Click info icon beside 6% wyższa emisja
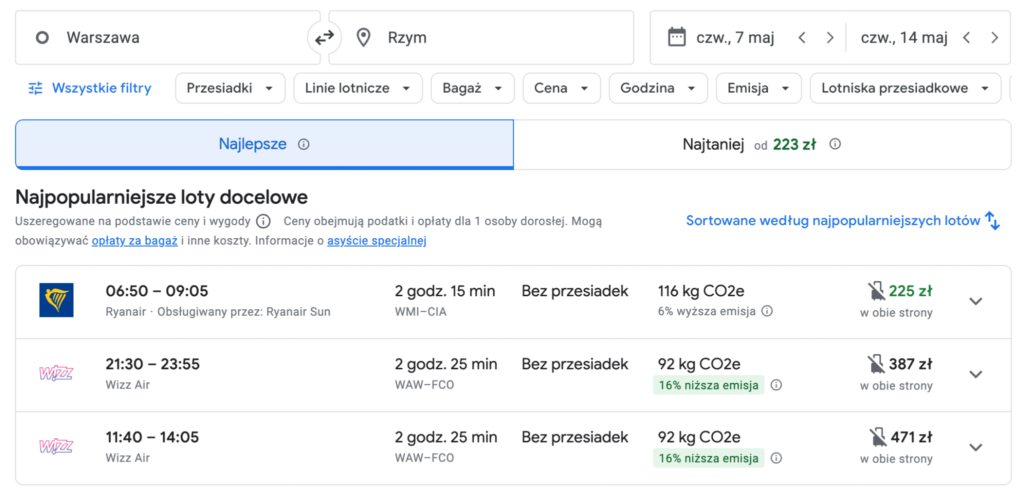 (767, 311)
